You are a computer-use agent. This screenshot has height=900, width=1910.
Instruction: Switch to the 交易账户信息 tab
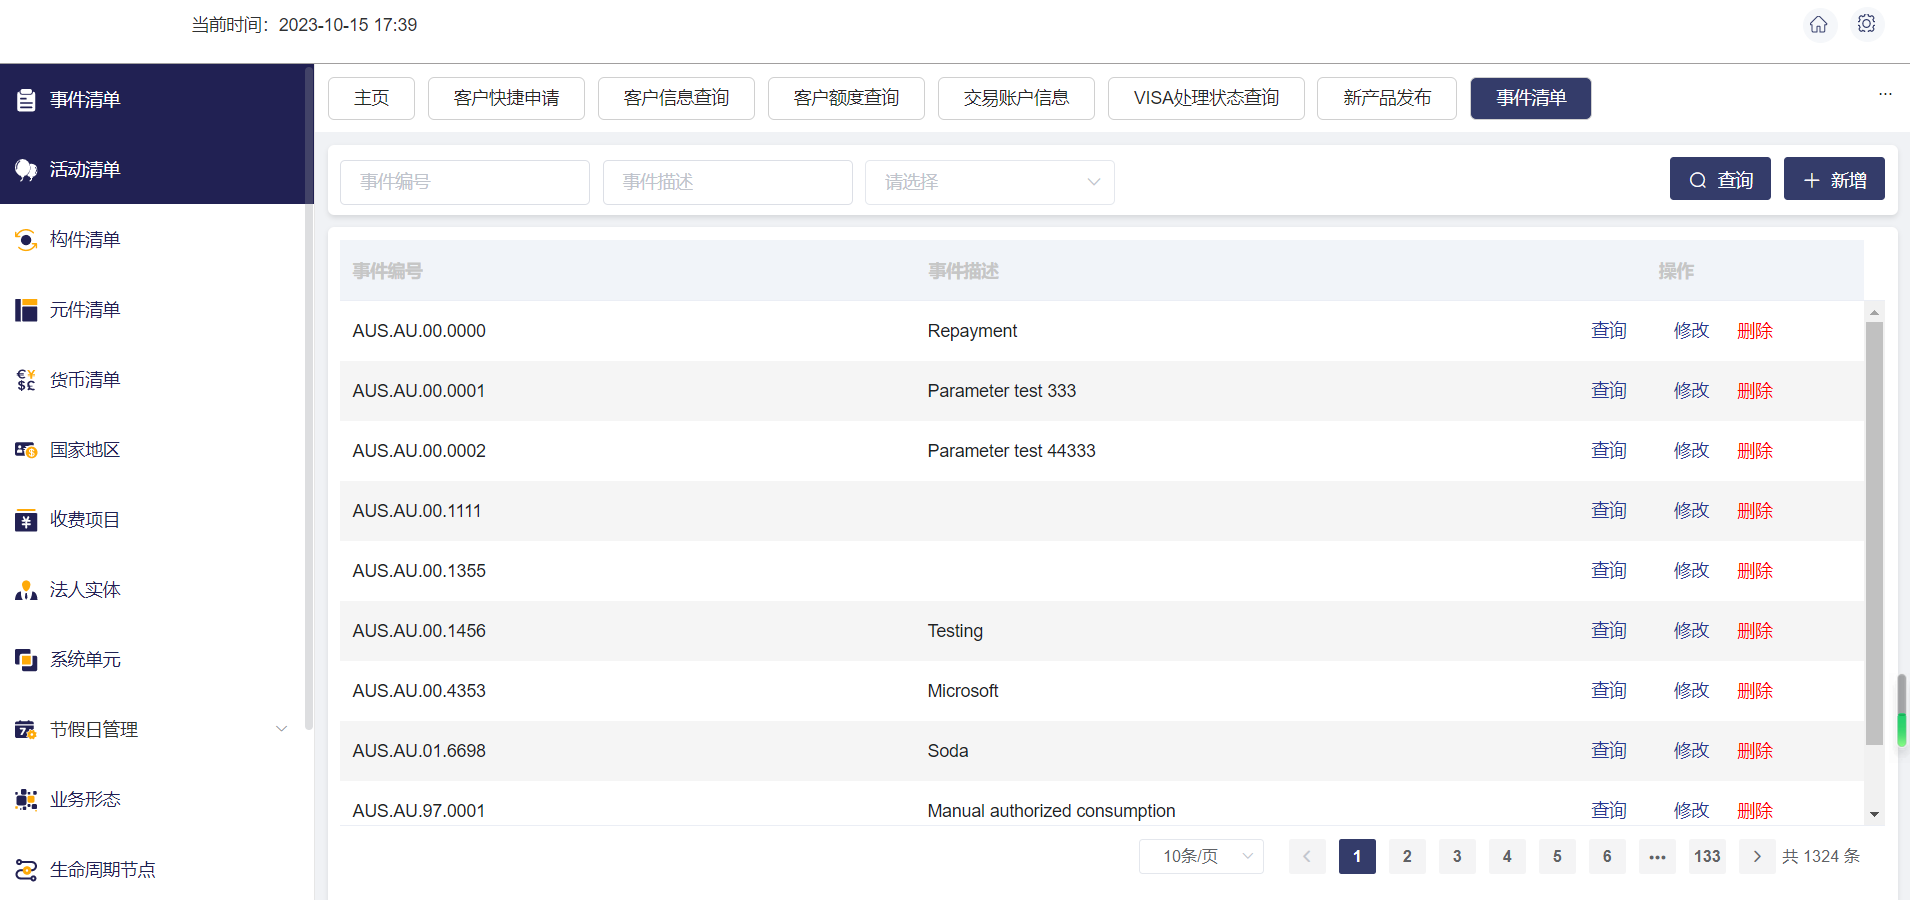pos(1016,98)
